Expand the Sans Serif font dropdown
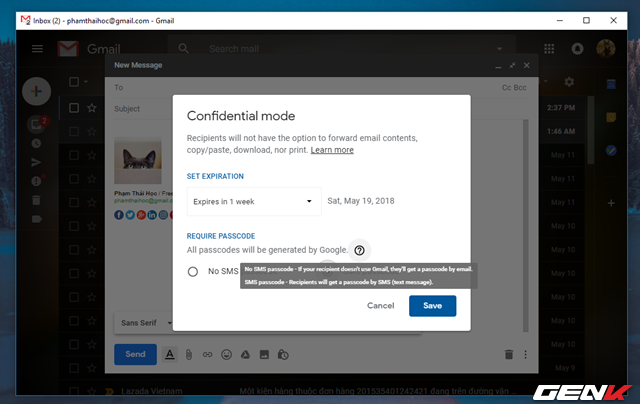Image resolution: width=640 pixels, height=404 pixels. point(145,323)
